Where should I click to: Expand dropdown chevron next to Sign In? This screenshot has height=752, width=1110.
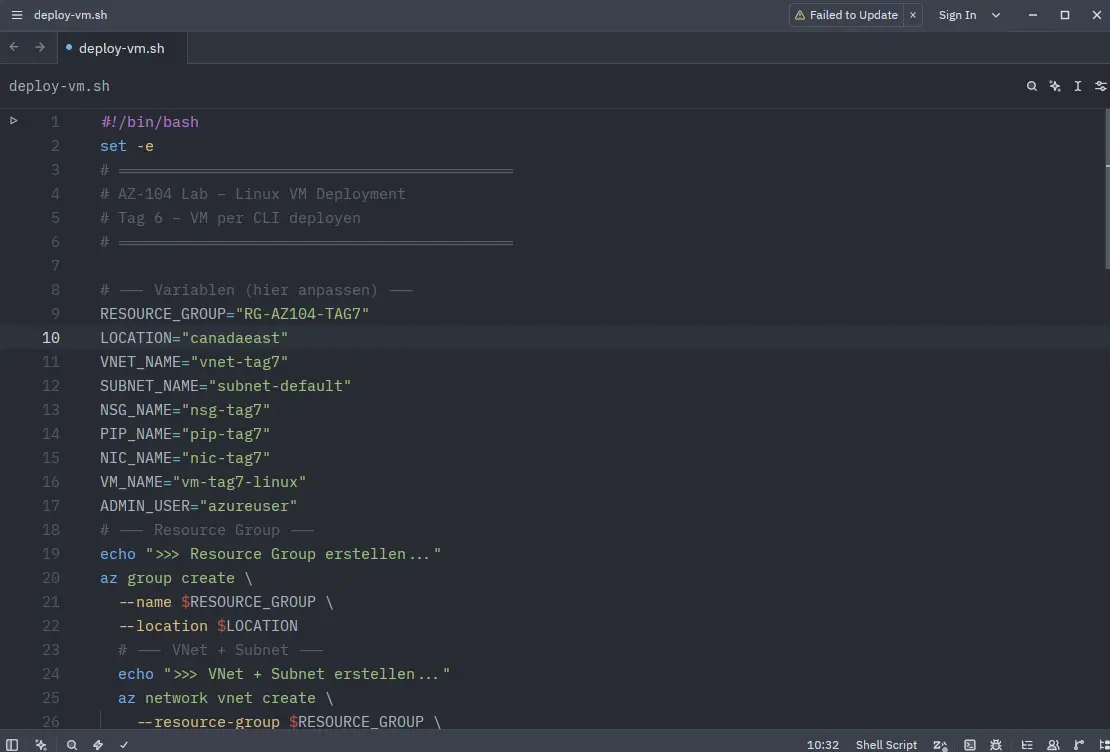click(996, 15)
